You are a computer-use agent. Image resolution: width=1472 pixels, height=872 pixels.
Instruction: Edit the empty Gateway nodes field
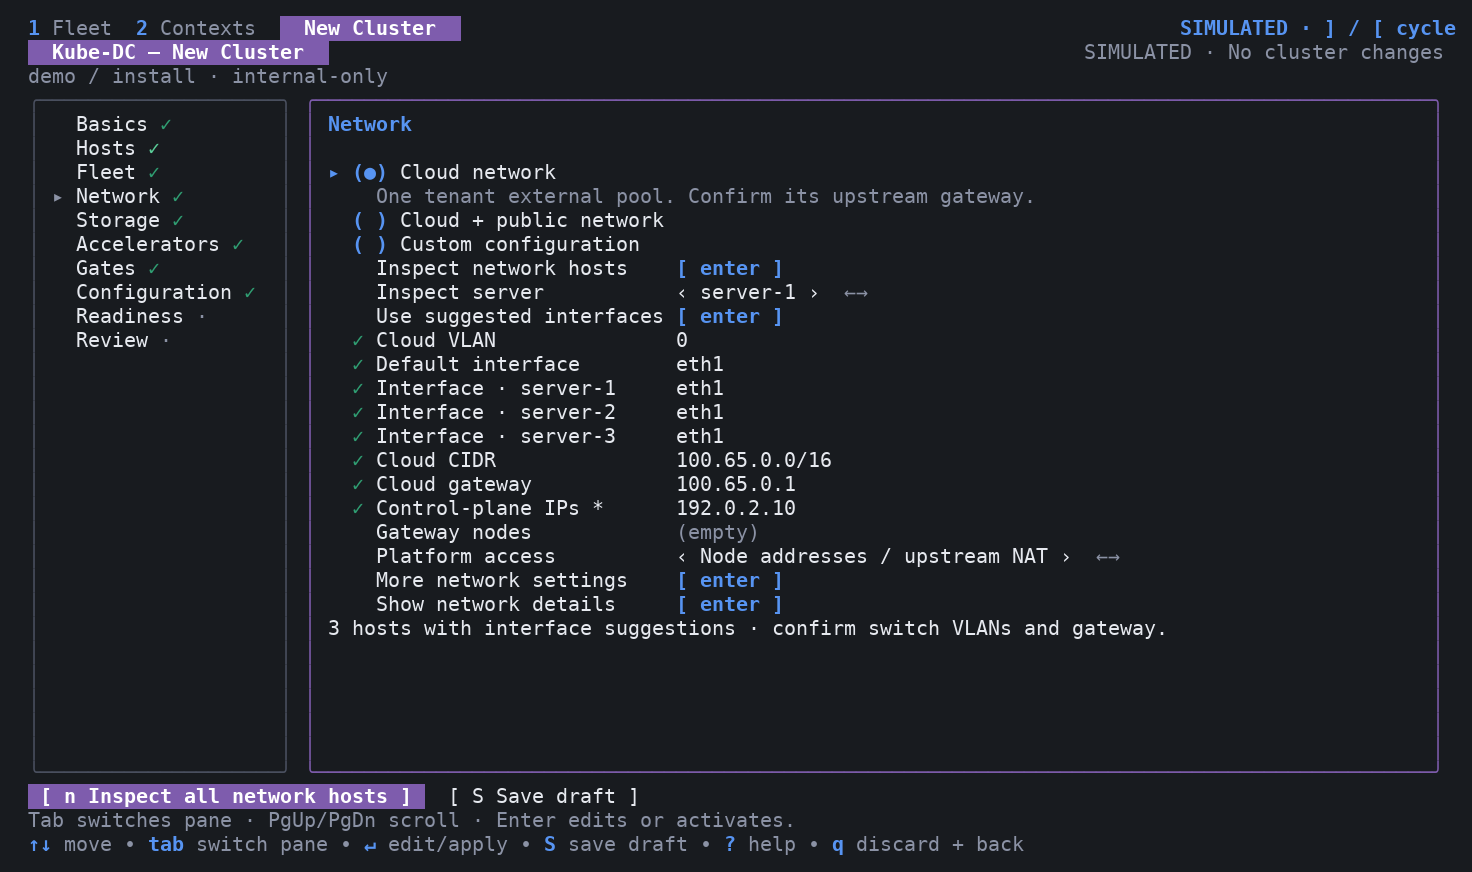[x=718, y=532]
